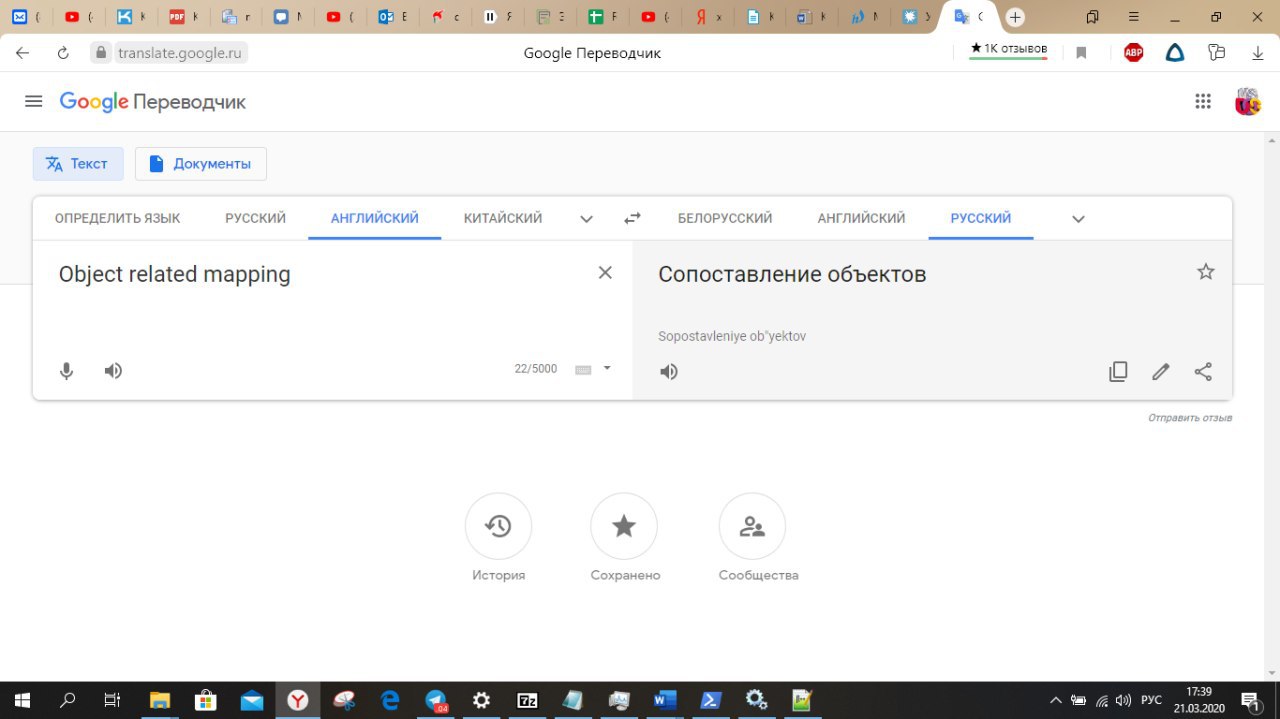The height and width of the screenshot is (719, 1280).
Task: Share the translation
Action: click(x=1203, y=372)
